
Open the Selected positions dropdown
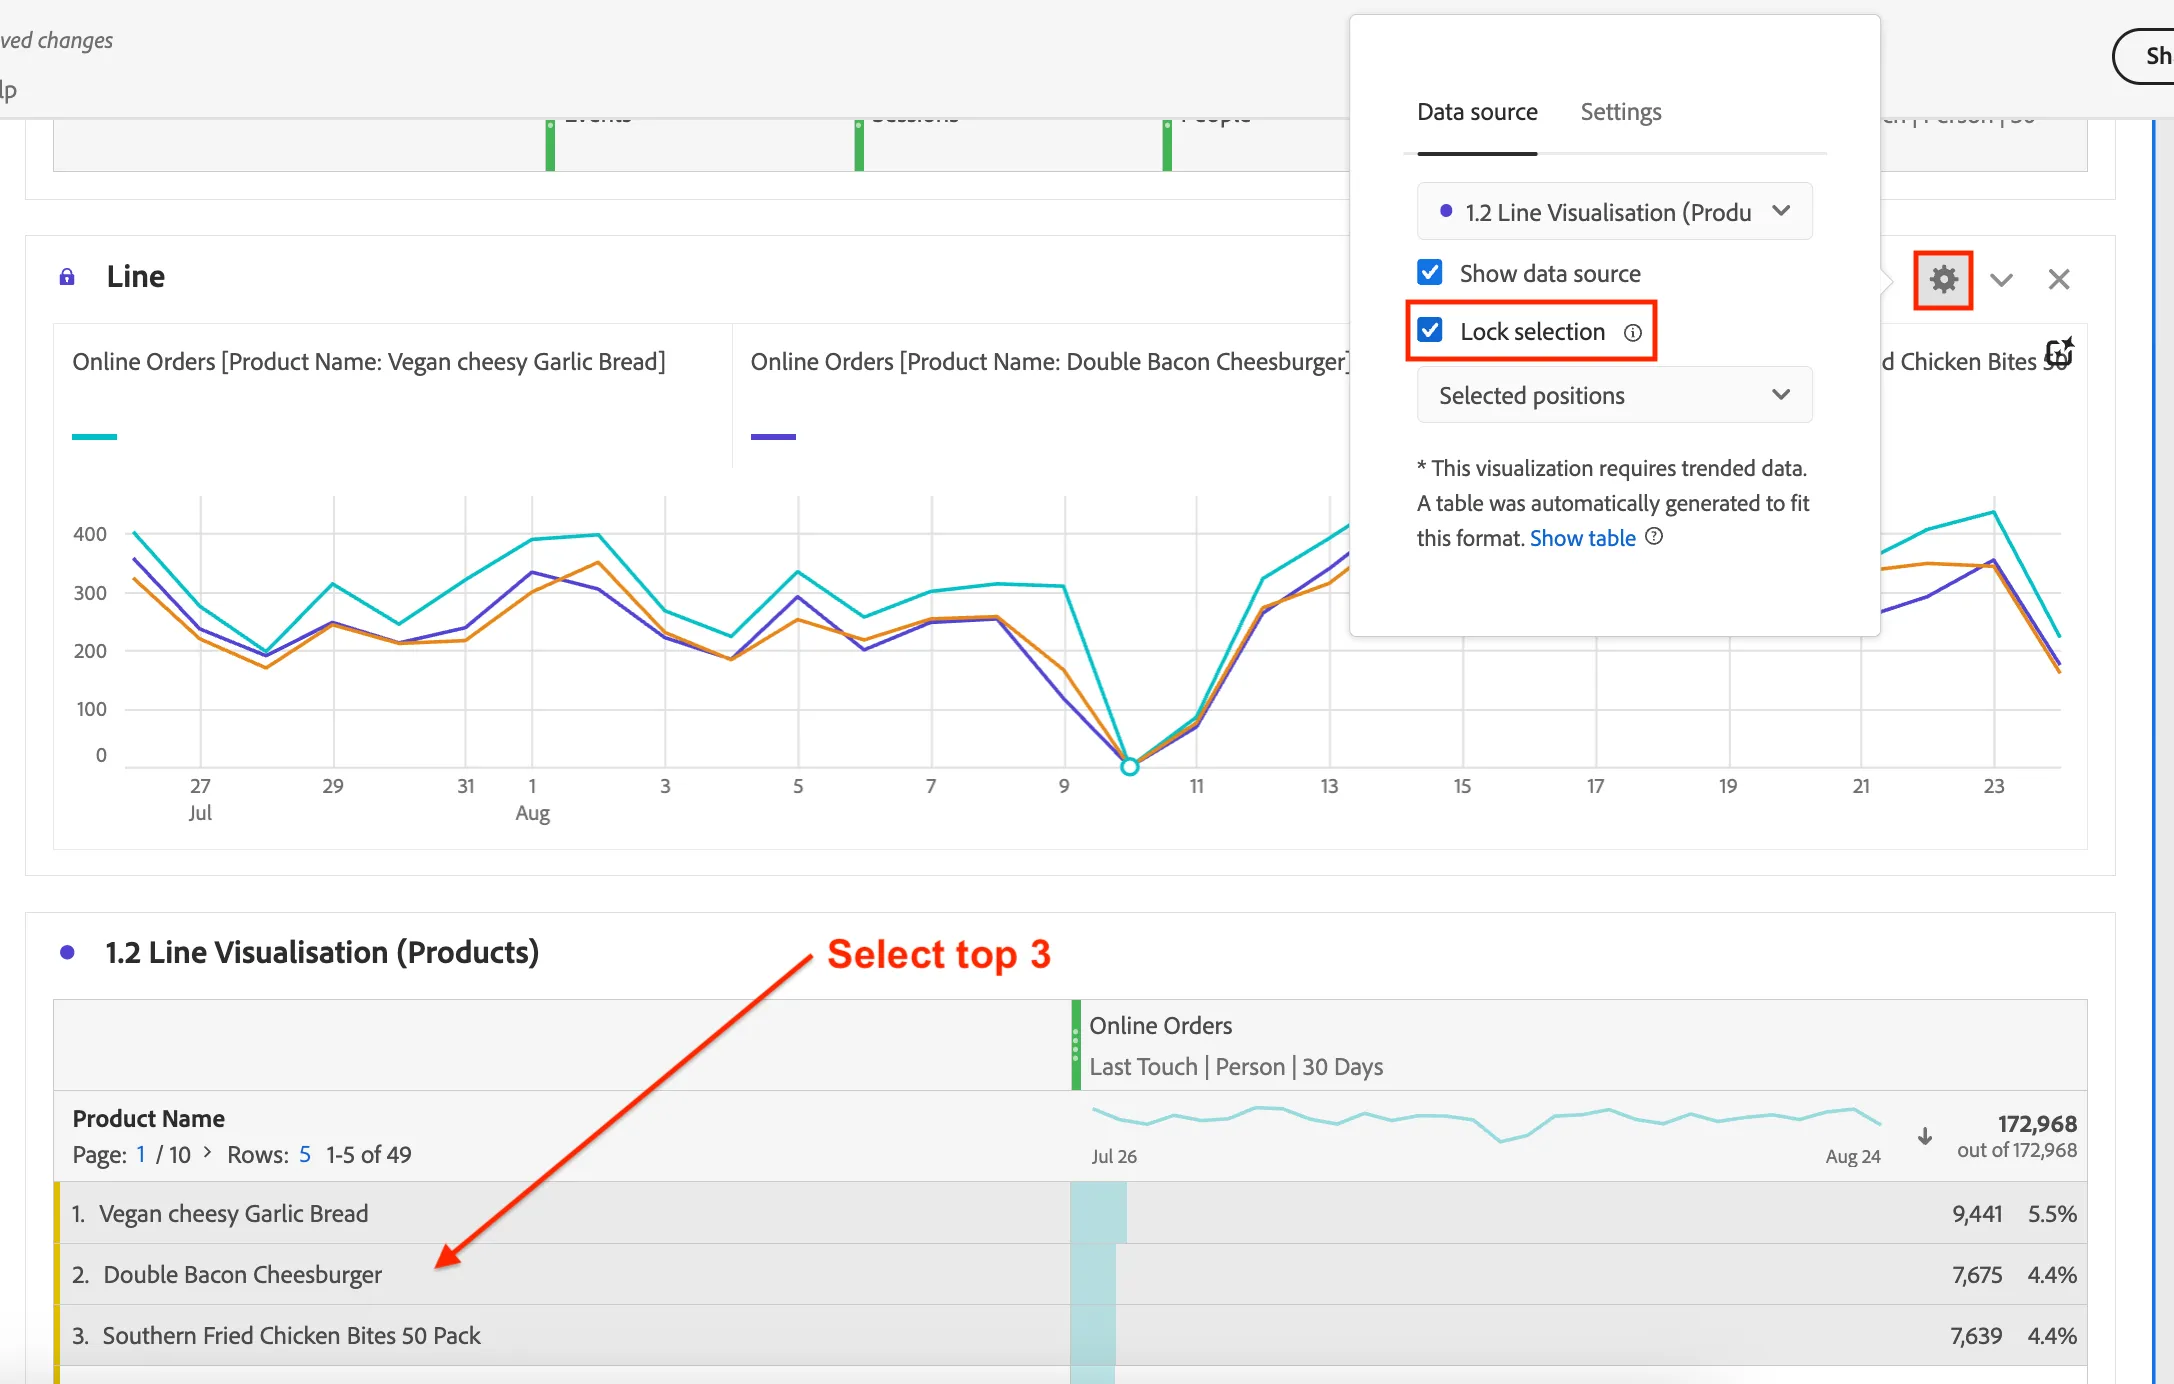pyautogui.click(x=1614, y=395)
